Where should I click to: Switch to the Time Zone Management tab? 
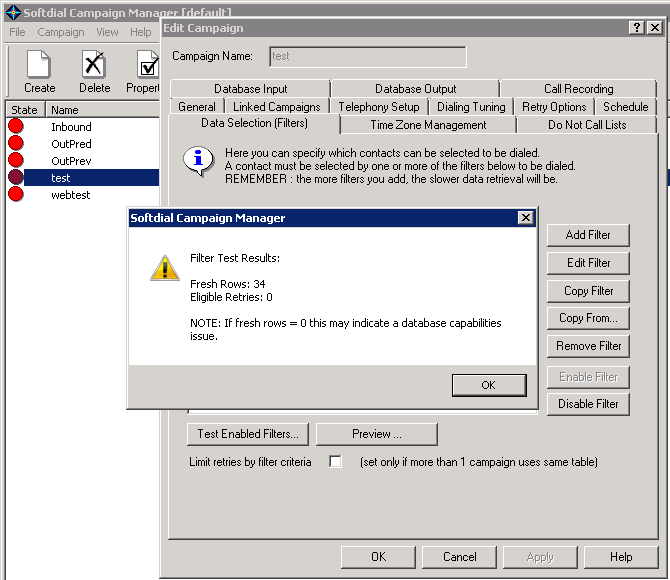[428, 125]
